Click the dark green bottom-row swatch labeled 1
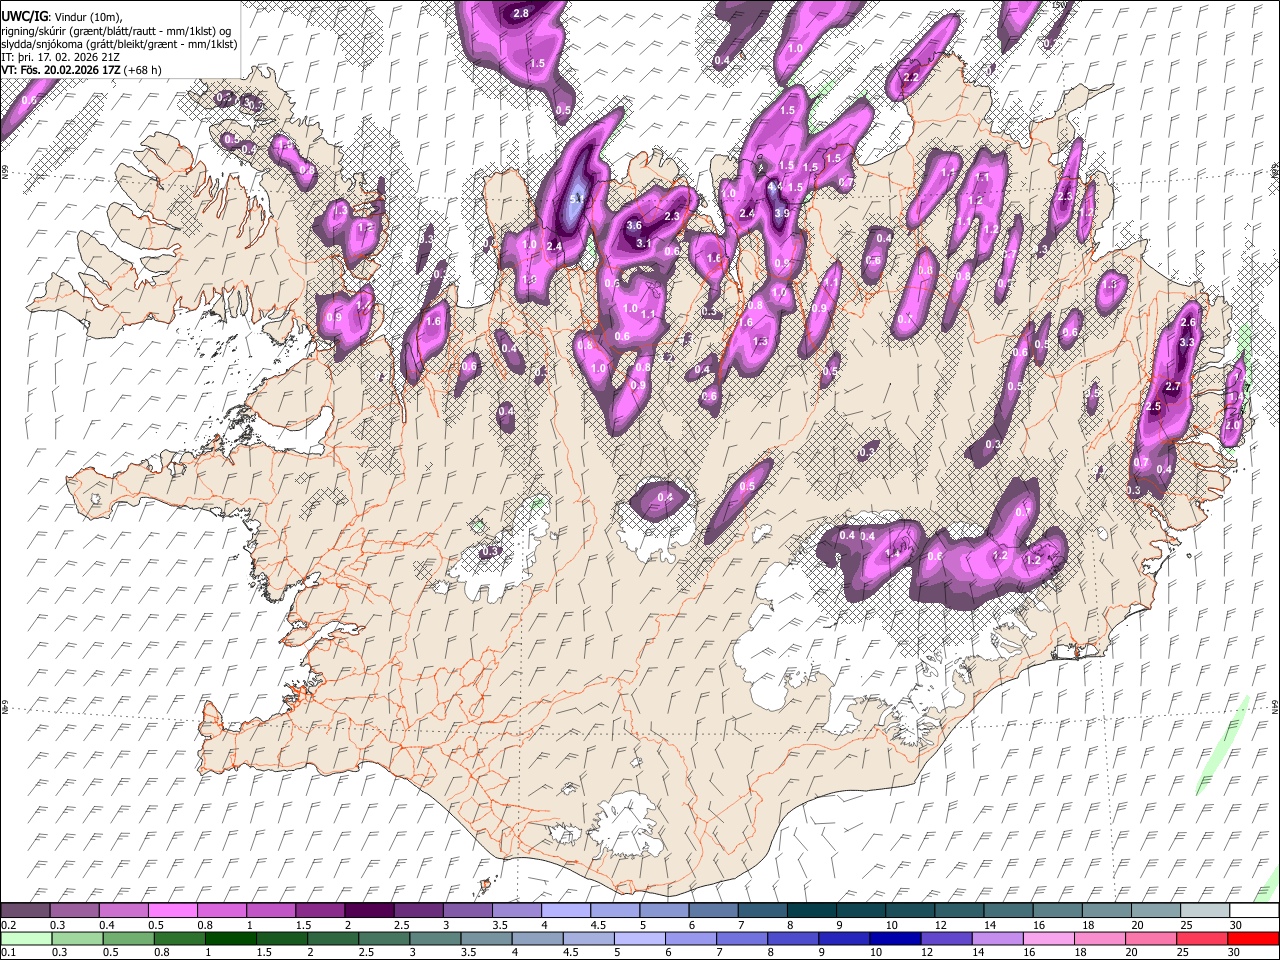This screenshot has width=1280, height=960. (x=229, y=938)
